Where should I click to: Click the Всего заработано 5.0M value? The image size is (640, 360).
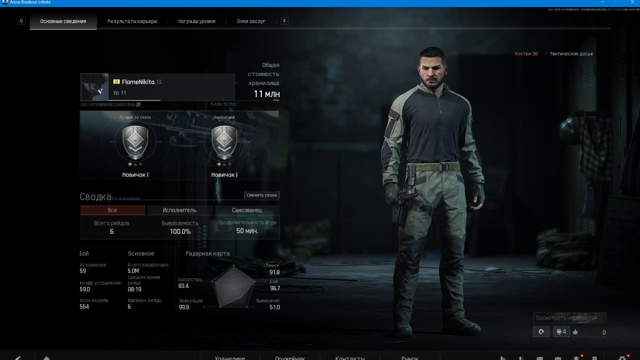(x=133, y=271)
